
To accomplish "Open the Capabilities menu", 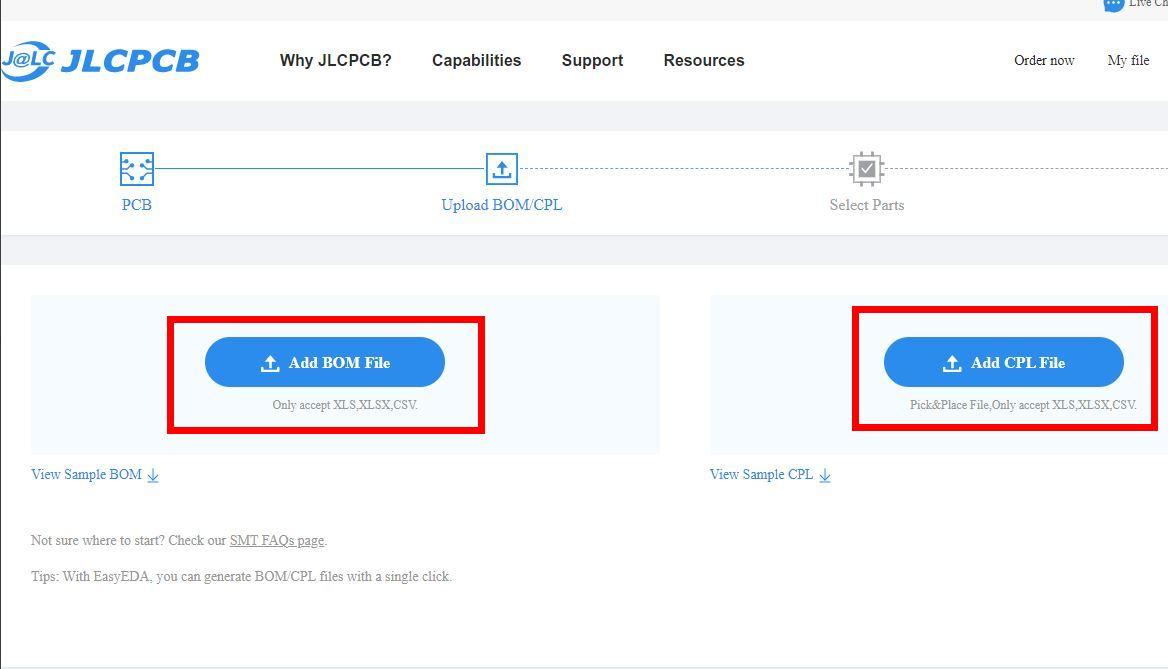I will coord(477,60).
